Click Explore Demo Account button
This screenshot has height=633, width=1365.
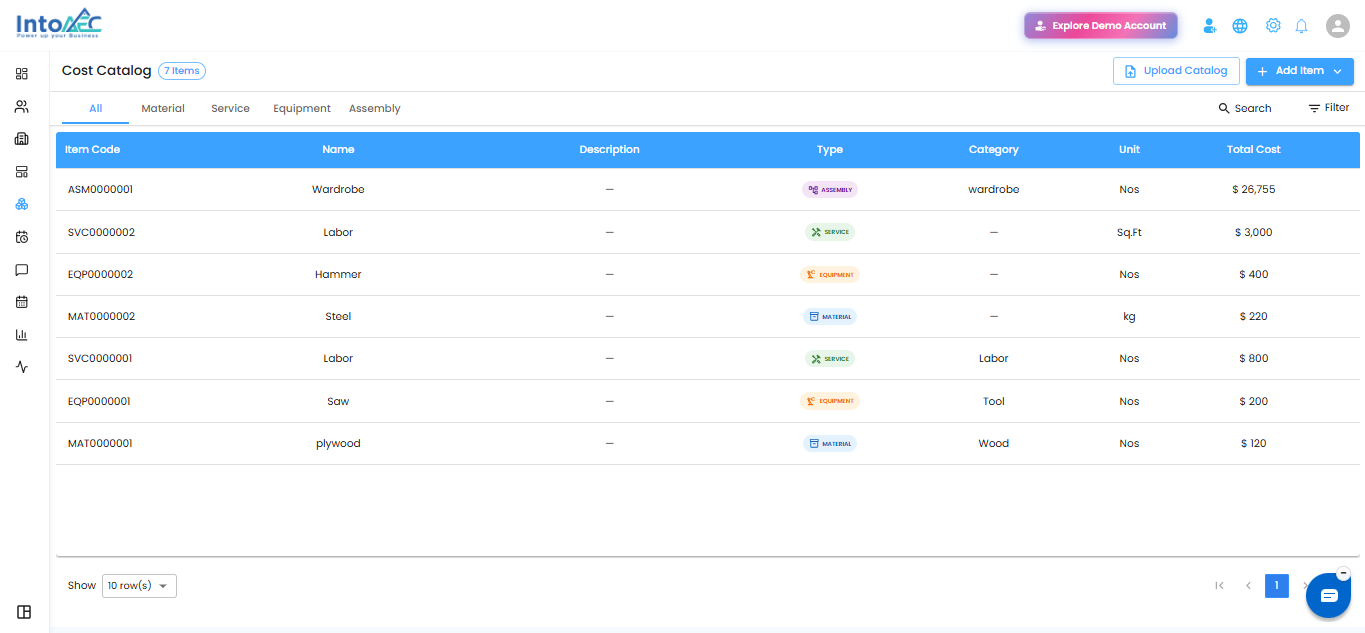point(1101,26)
